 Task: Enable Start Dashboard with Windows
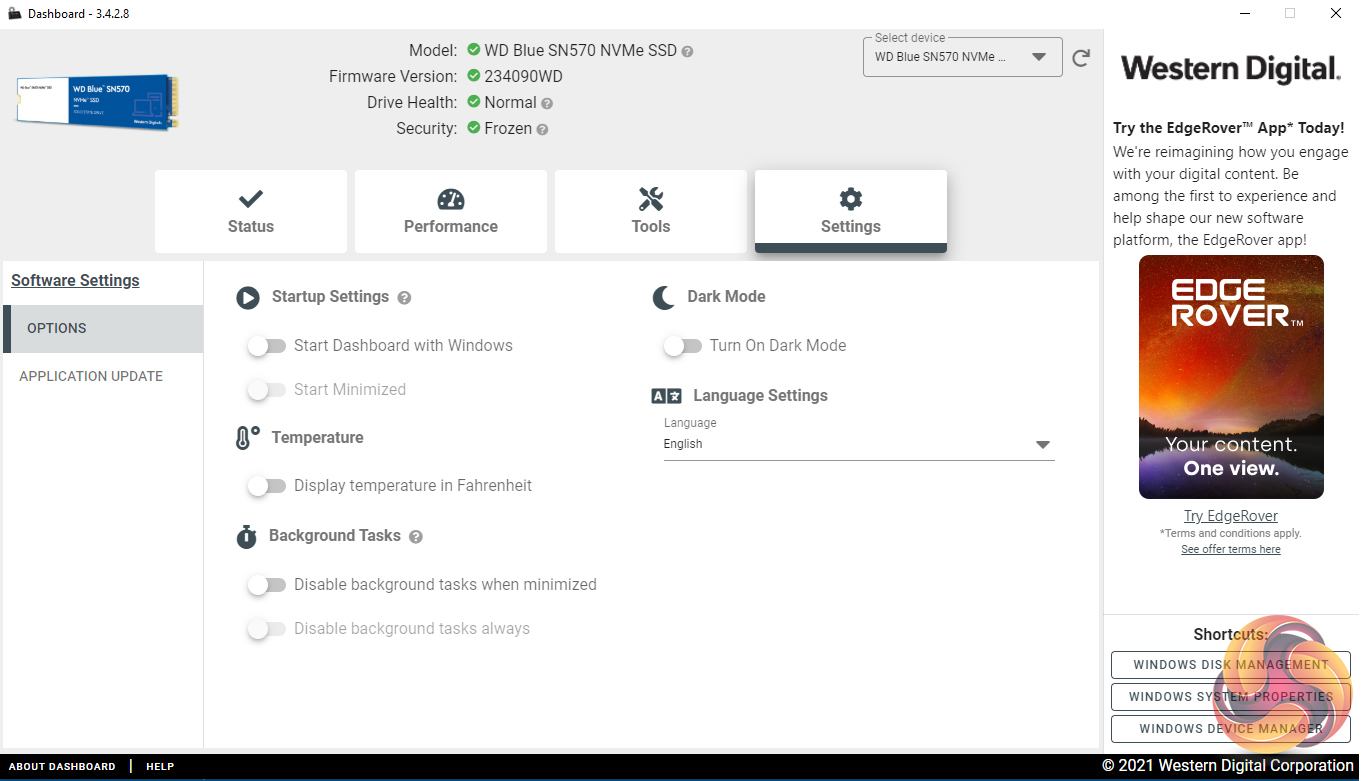tap(267, 346)
